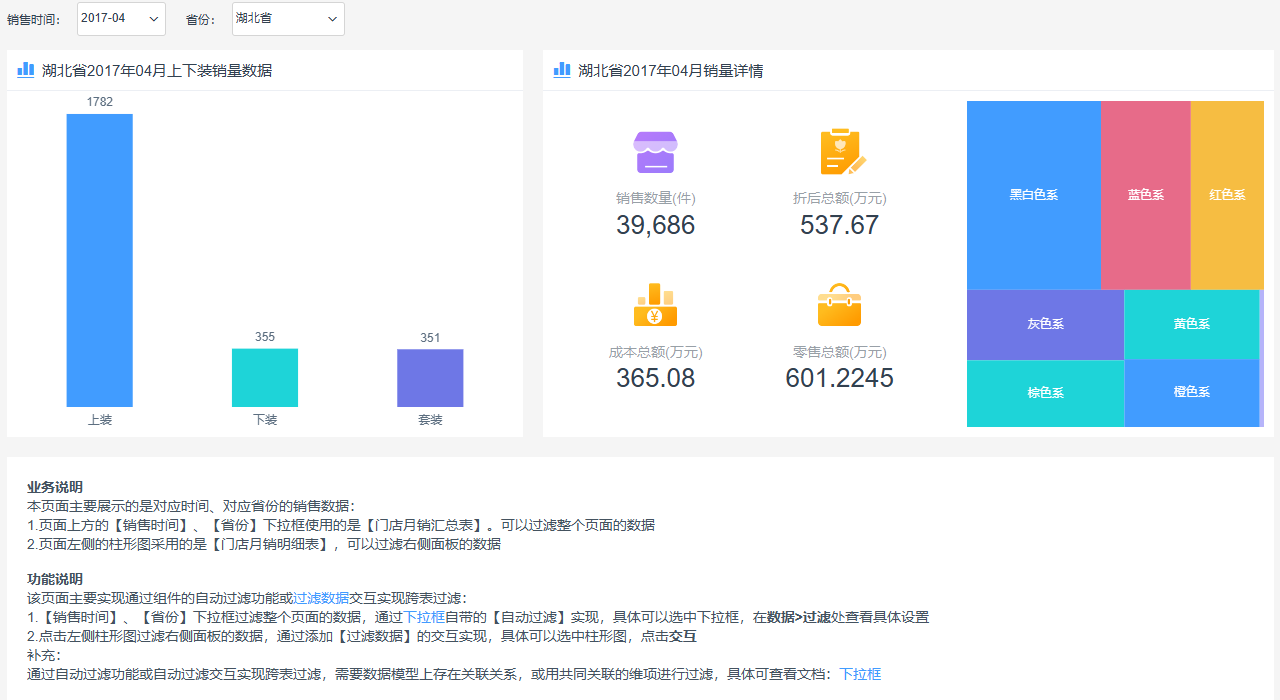The image size is (1280, 700).
Task: Click the 黑白色系 treemap block
Action: (x=1033, y=195)
